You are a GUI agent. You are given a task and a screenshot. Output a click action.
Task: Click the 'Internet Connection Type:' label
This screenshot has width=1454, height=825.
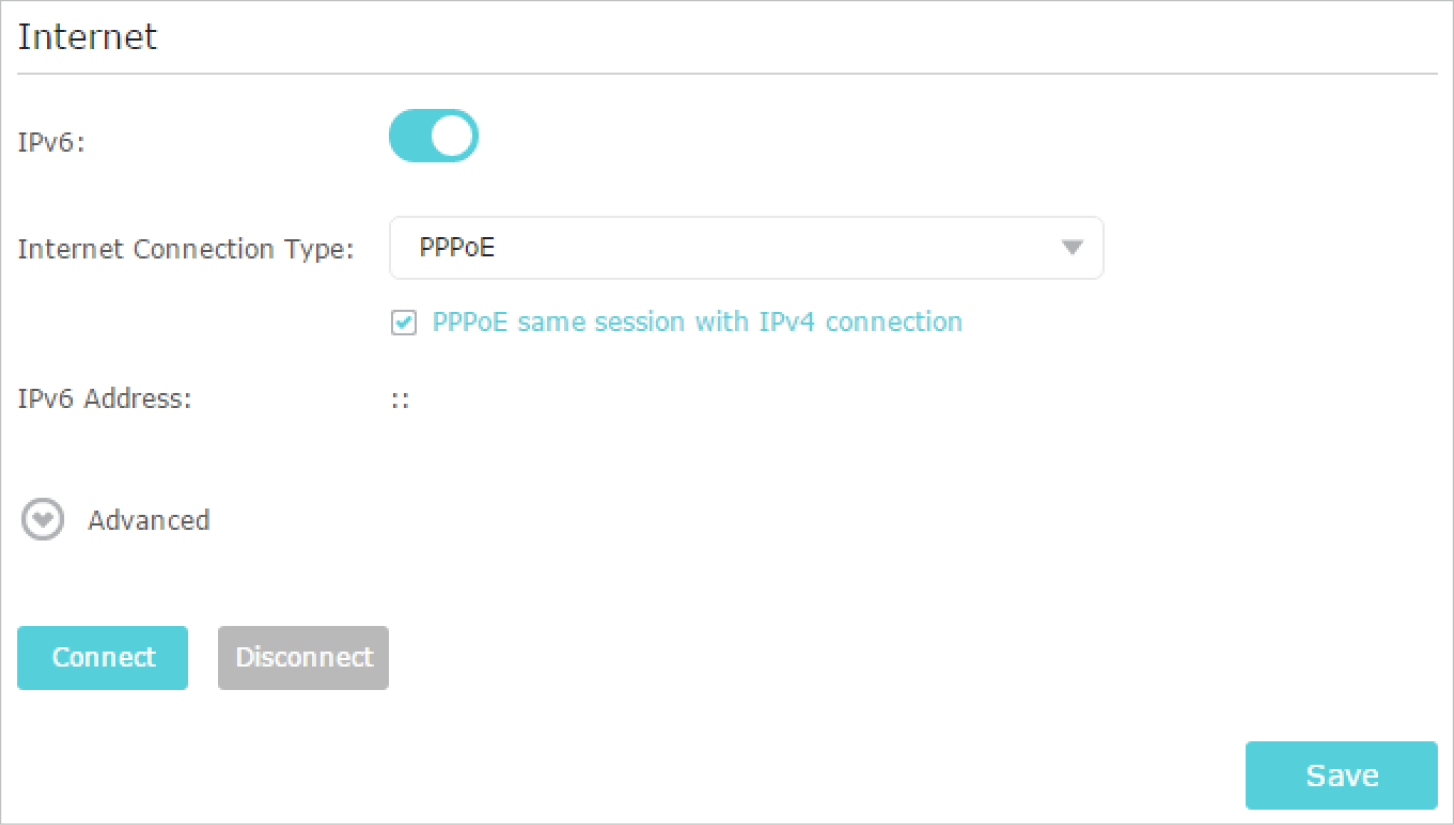point(186,249)
